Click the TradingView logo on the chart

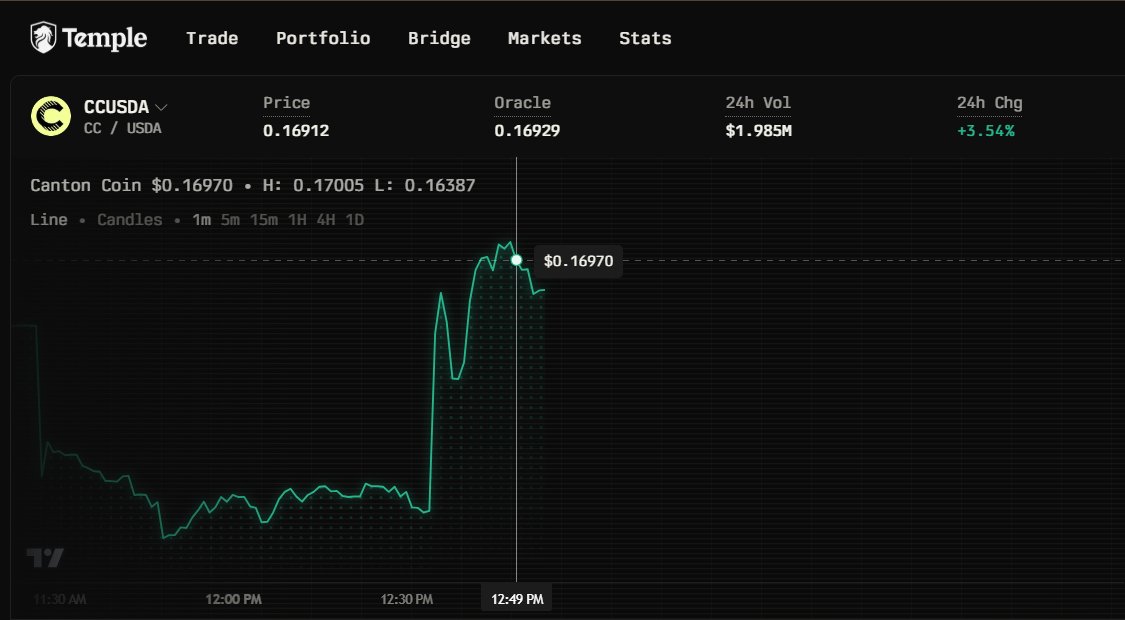45,558
